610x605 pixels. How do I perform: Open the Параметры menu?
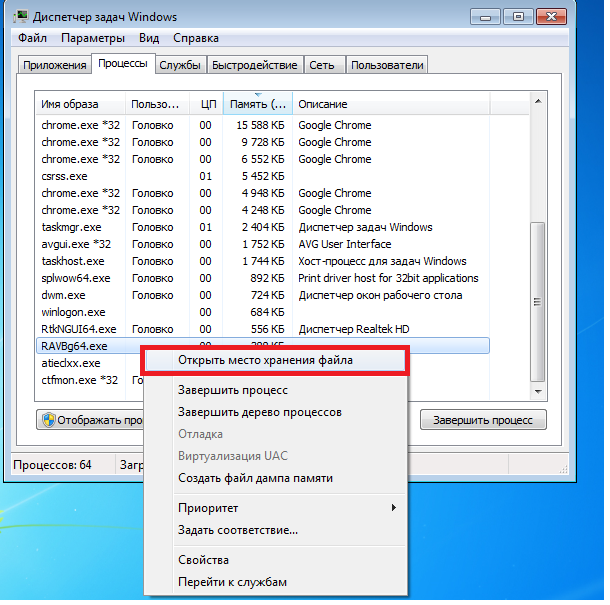point(92,38)
